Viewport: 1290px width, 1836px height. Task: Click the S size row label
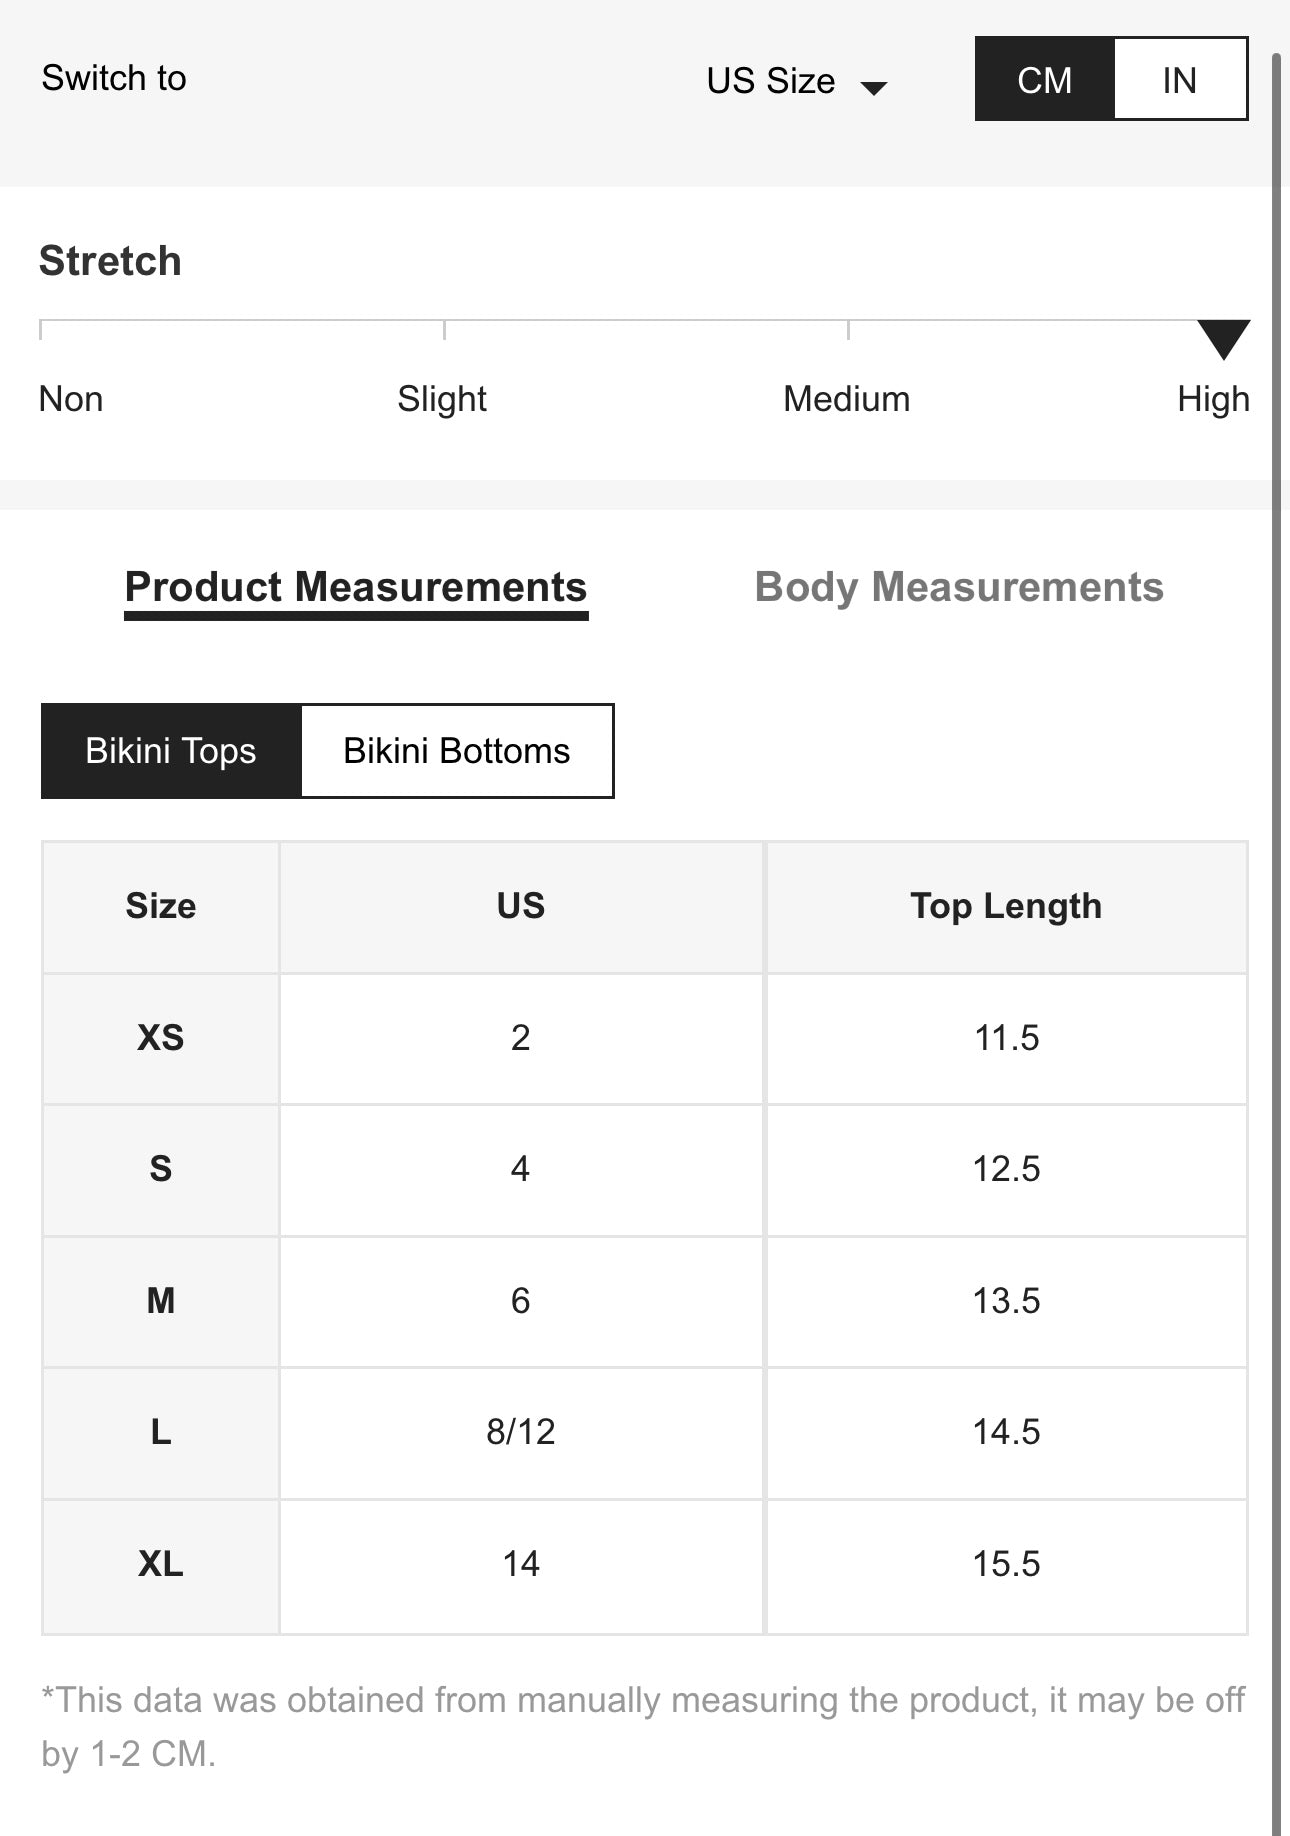point(161,1169)
